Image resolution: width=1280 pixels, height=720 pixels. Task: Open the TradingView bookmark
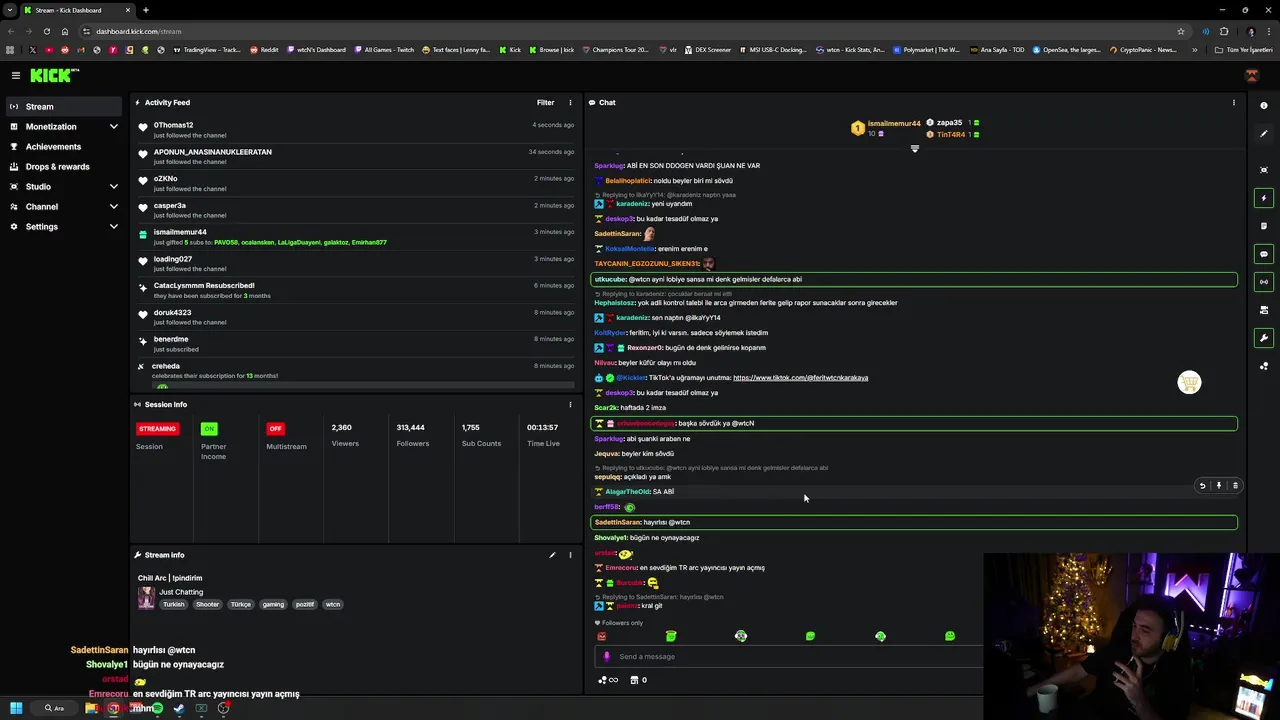[x=207, y=50]
